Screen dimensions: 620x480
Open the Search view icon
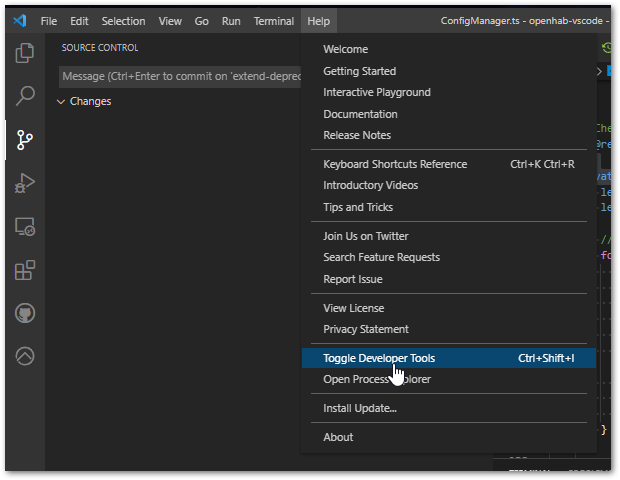point(25,97)
